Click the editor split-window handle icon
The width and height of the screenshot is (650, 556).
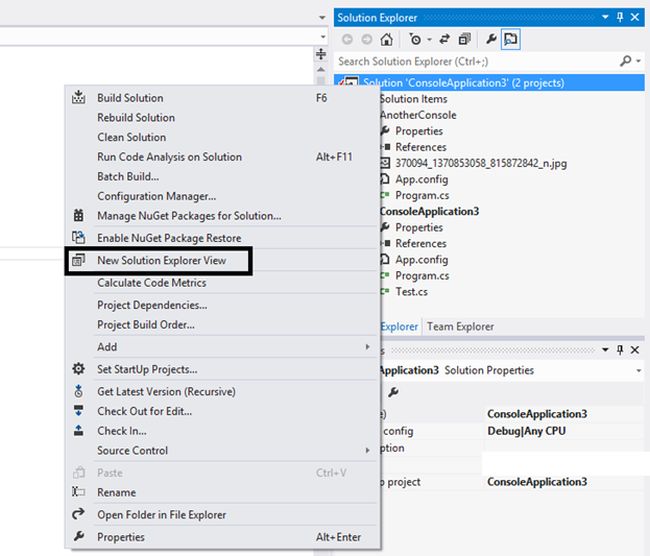(321, 54)
